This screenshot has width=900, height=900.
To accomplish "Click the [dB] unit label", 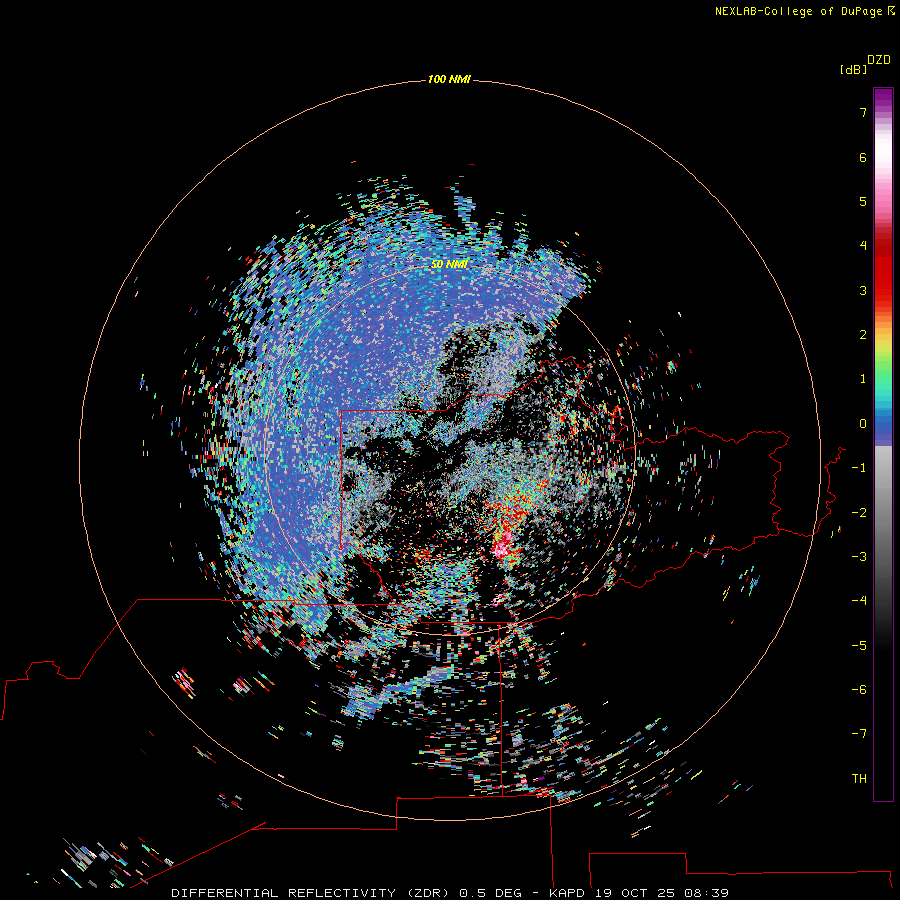I will (x=853, y=69).
